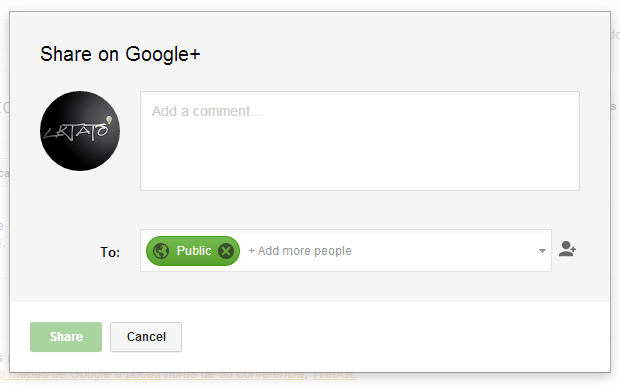620x386 pixels.
Task: Click the white footer beside Cancel
Action: (x=395, y=337)
